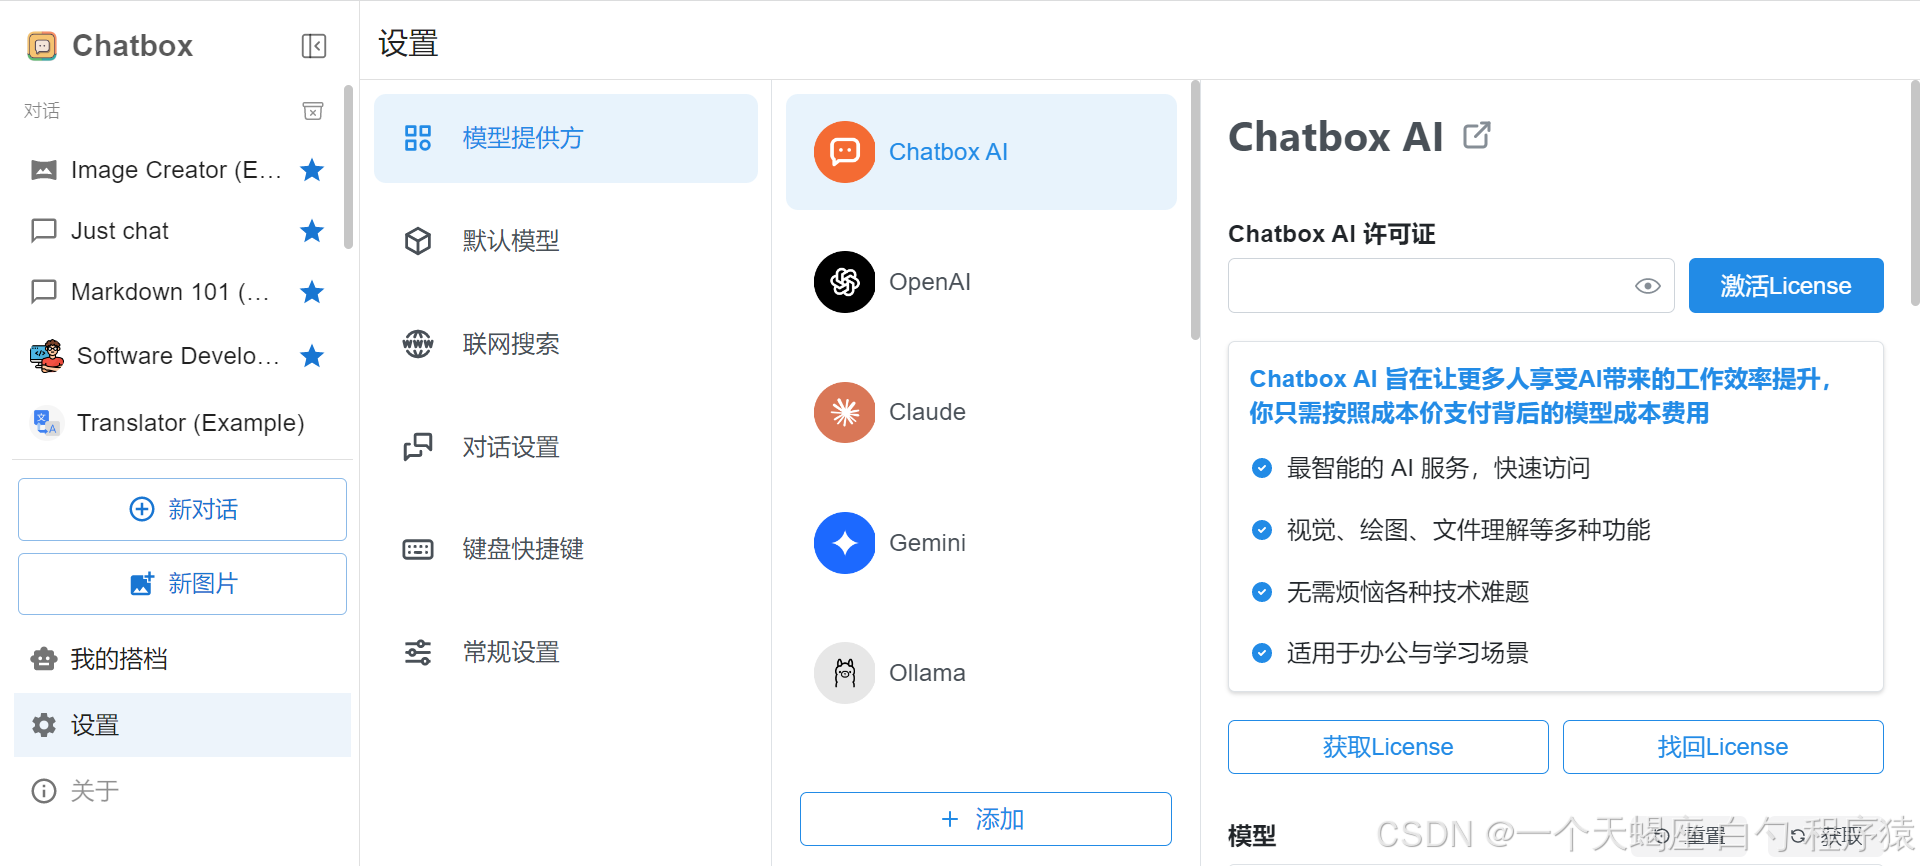Collapse the sidebar with the panel icon
The height and width of the screenshot is (866, 1920).
pos(314,46)
